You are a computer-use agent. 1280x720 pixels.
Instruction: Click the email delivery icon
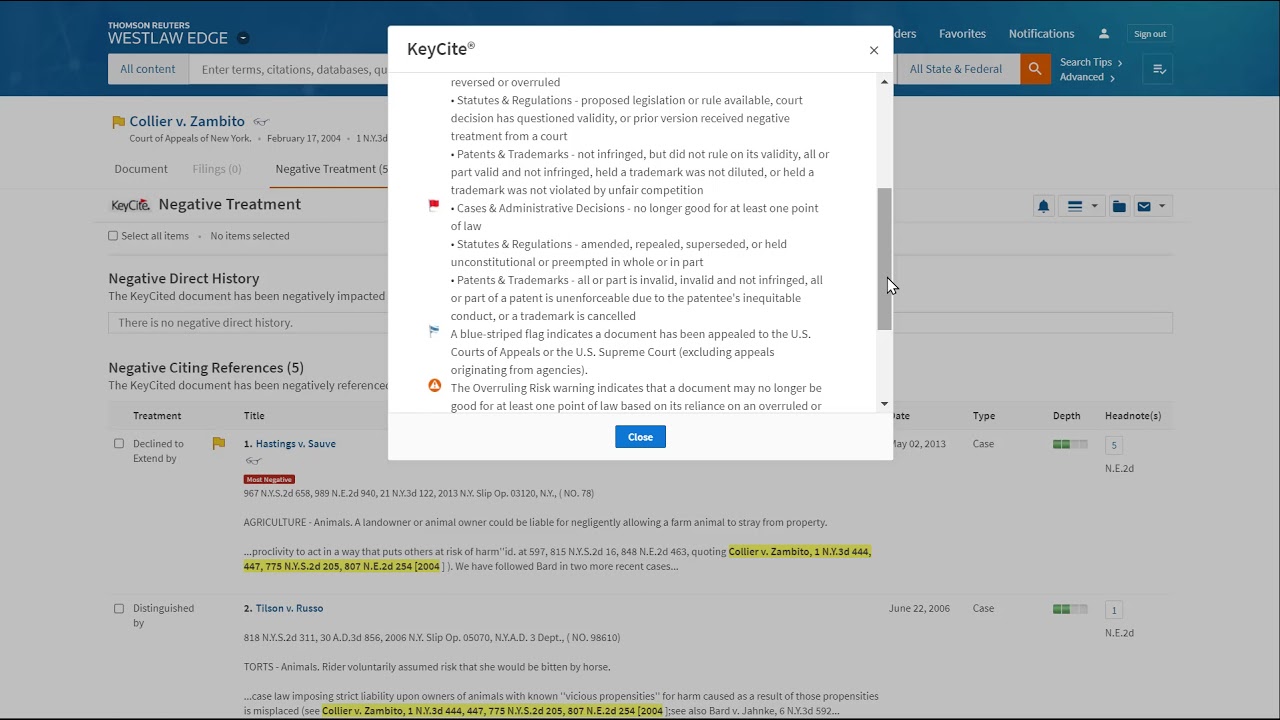[1144, 206]
